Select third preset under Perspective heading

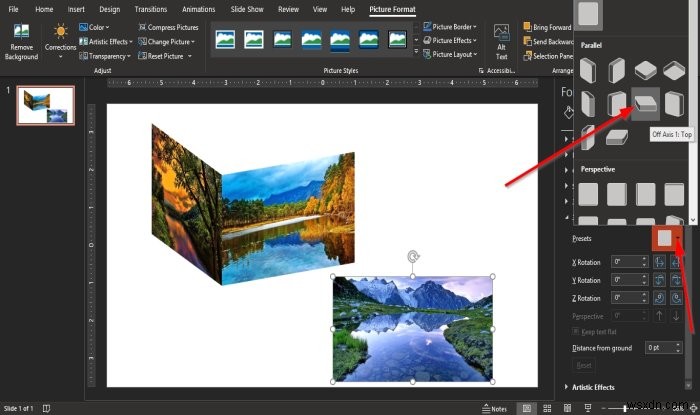pyautogui.click(x=645, y=194)
